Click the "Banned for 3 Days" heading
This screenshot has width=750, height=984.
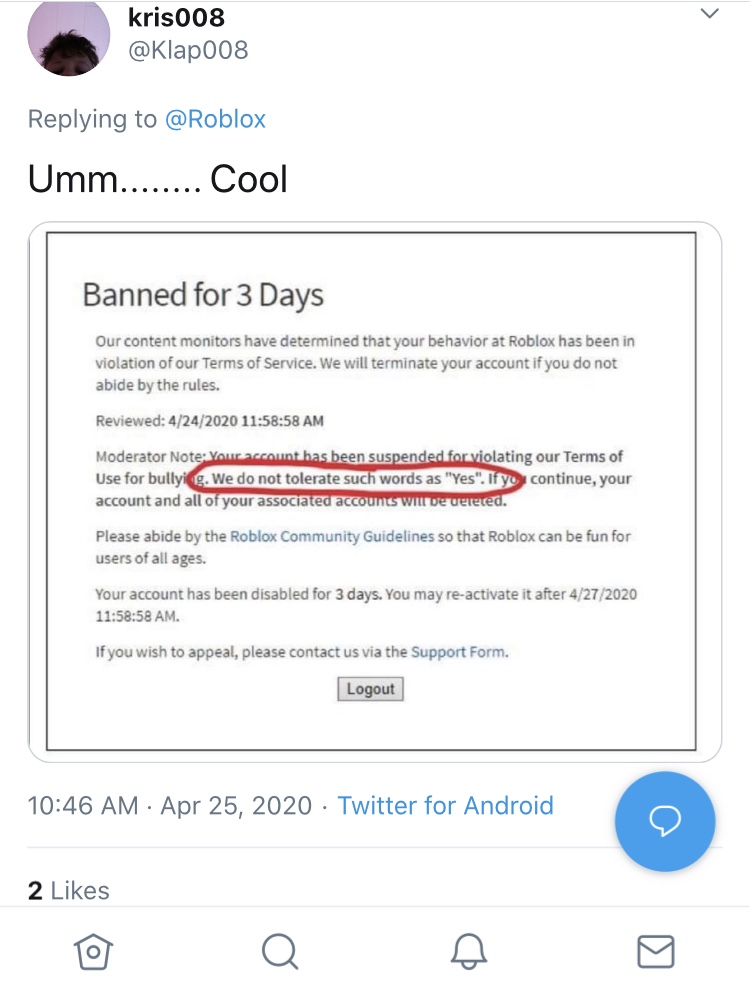203,295
